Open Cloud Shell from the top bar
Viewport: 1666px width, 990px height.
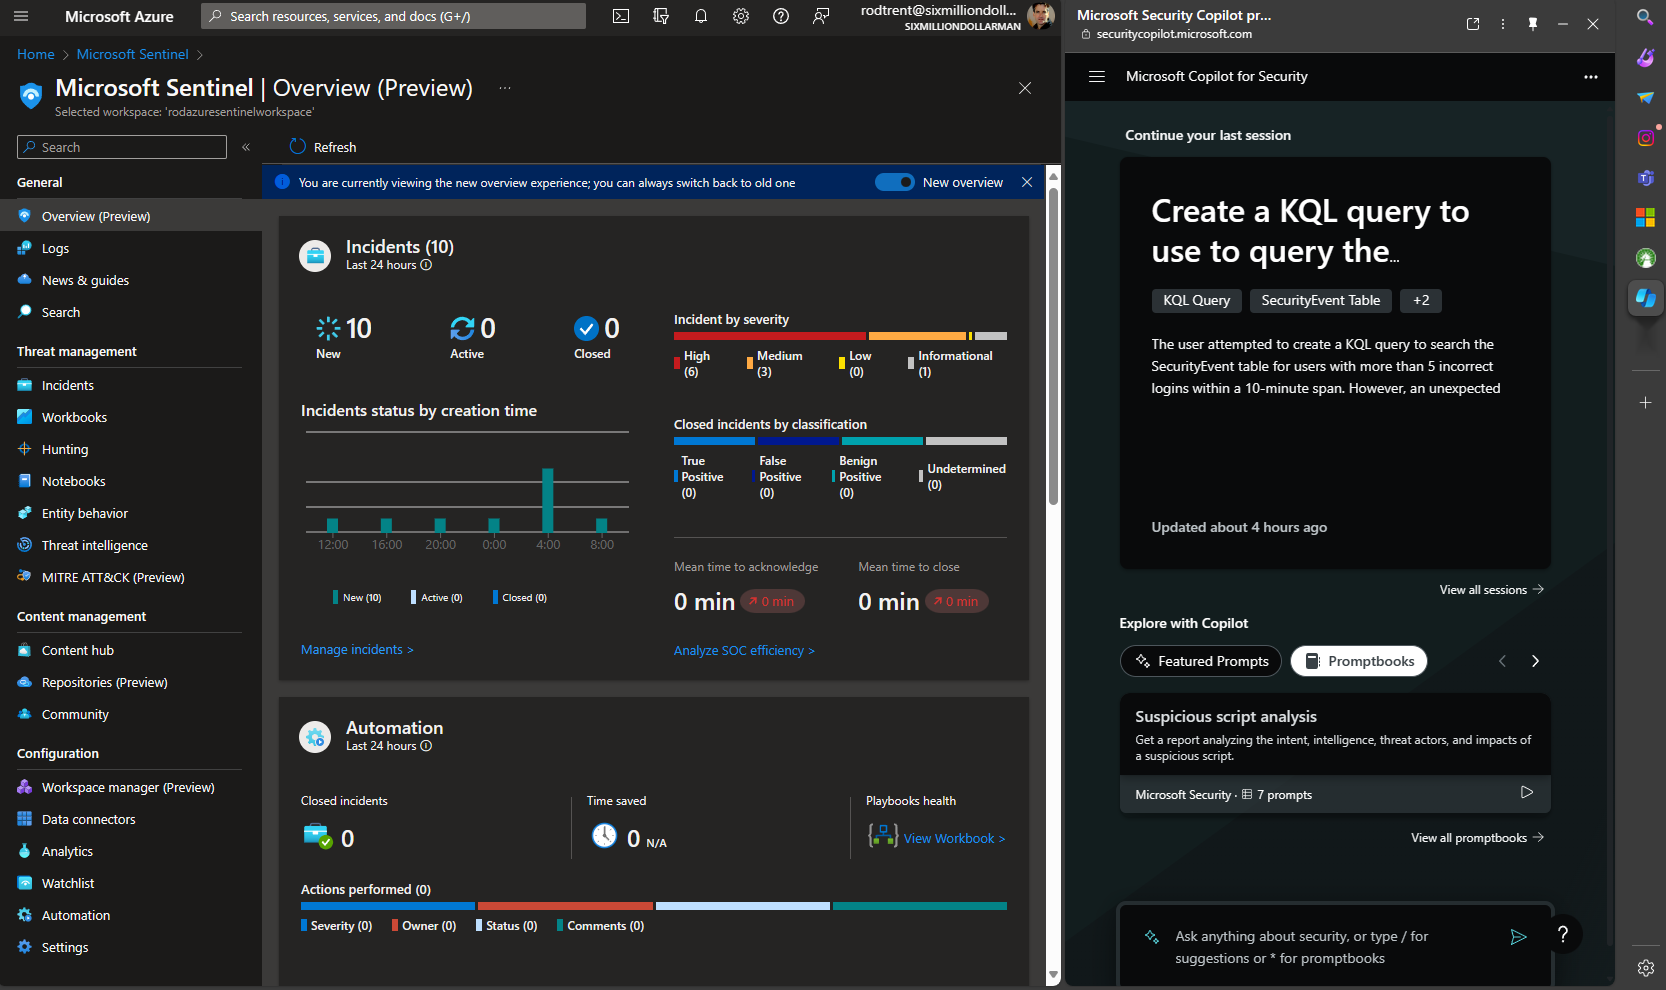point(621,16)
